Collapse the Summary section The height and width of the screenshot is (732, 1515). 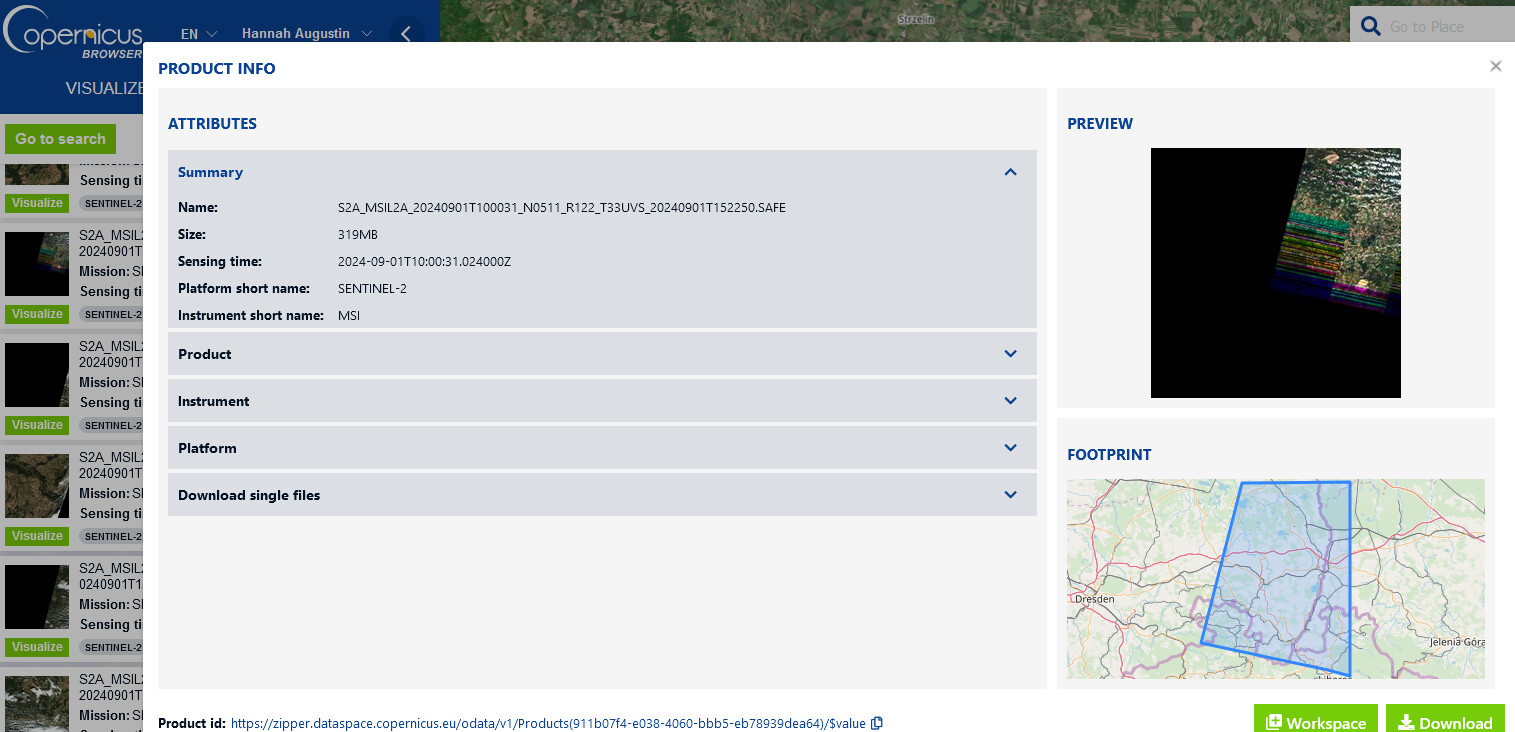click(1010, 172)
